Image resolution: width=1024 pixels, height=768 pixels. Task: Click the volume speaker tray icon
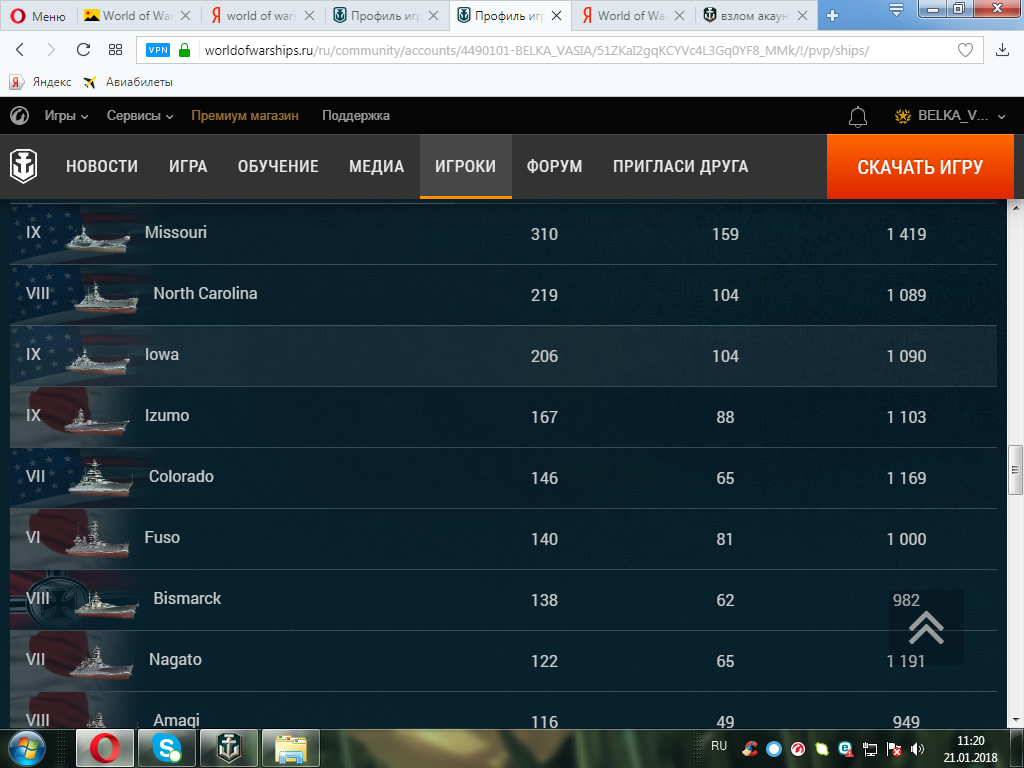918,749
